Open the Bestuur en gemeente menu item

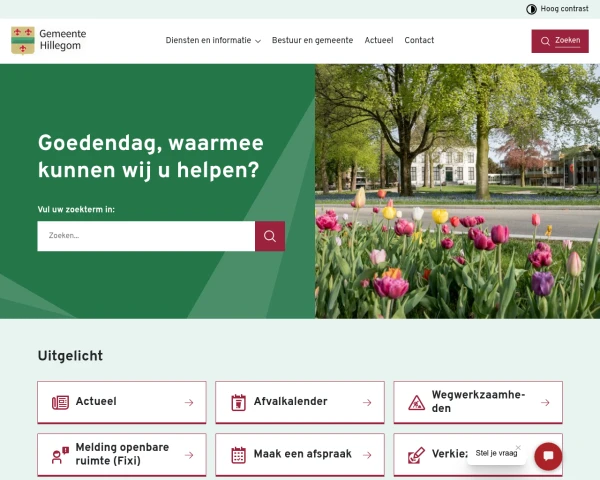coord(312,40)
